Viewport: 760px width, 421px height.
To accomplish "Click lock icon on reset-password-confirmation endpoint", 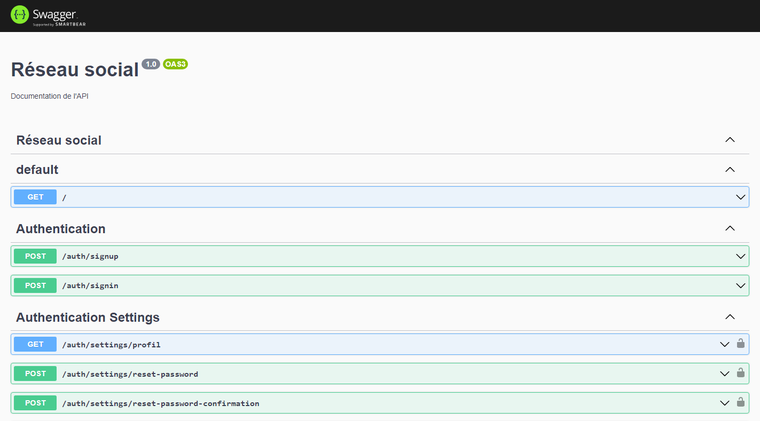I will tap(741, 403).
